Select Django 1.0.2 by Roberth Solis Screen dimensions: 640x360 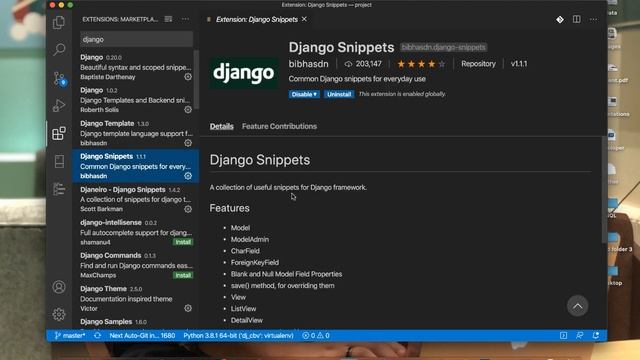click(x=136, y=100)
